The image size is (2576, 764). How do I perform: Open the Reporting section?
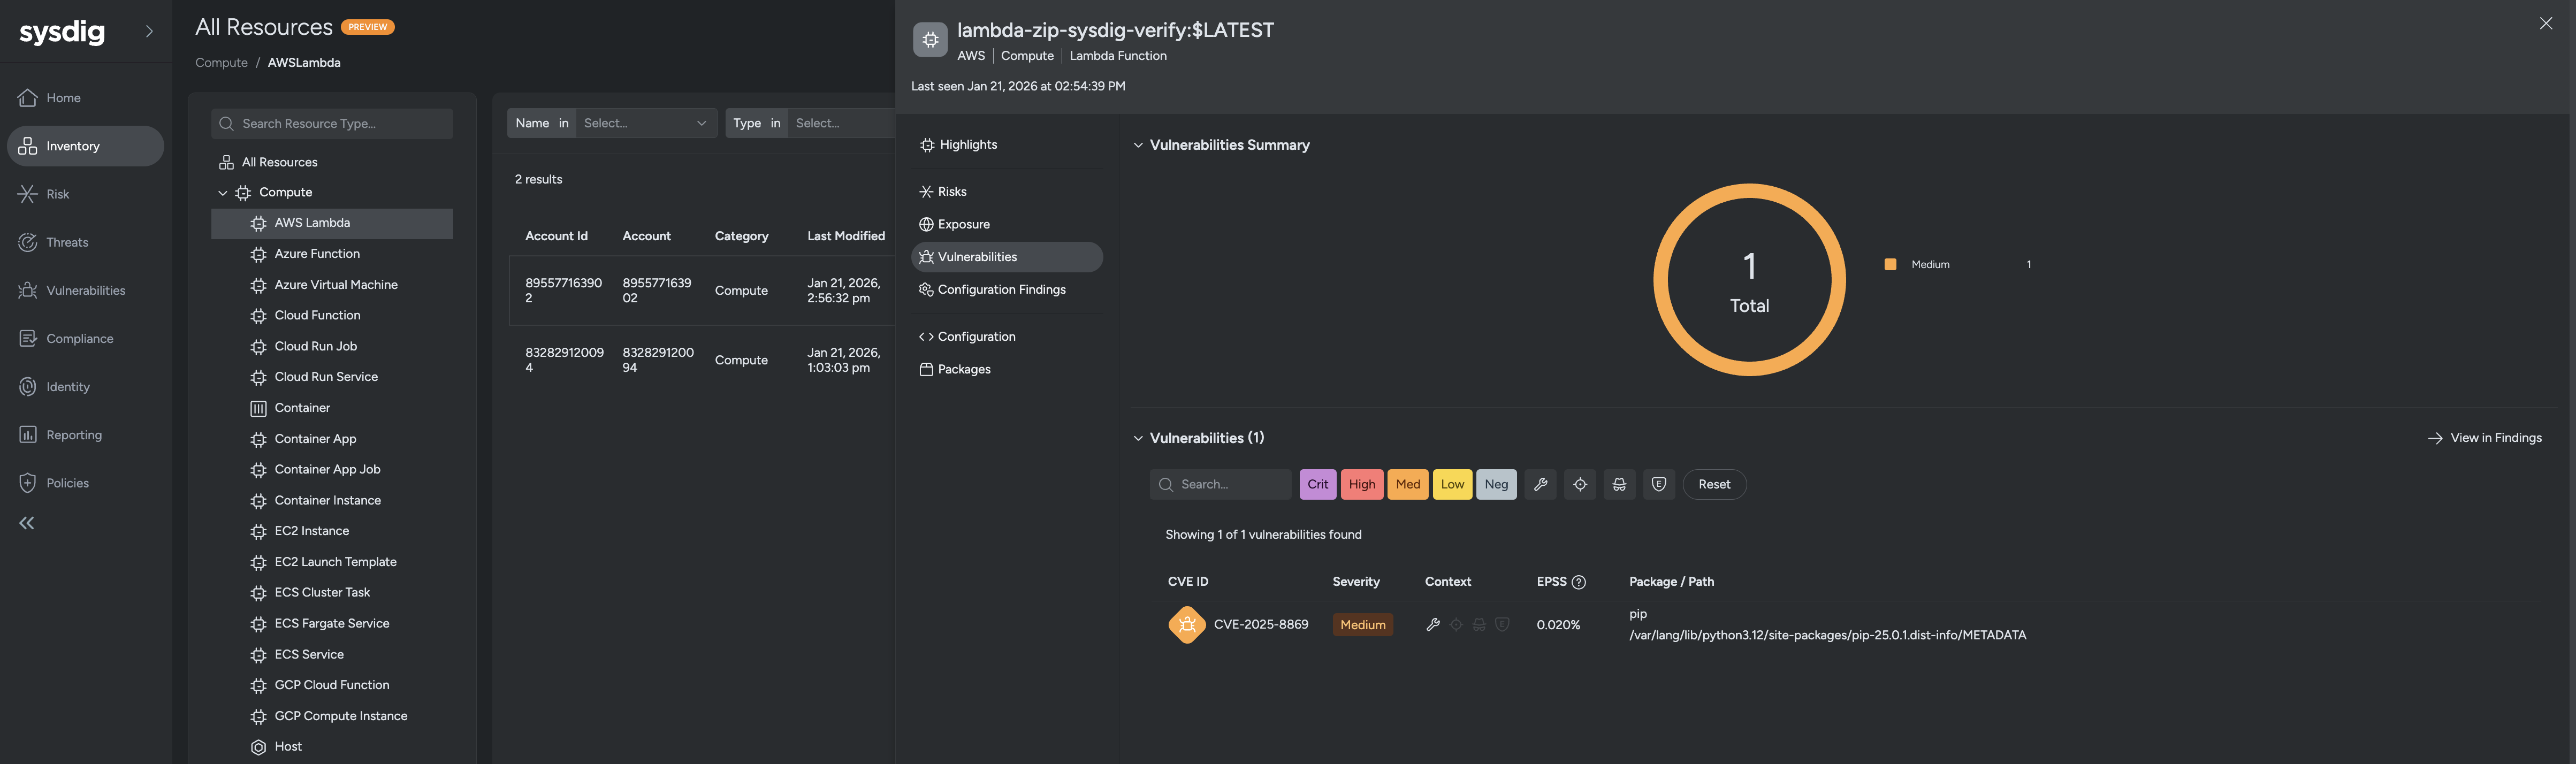74,434
